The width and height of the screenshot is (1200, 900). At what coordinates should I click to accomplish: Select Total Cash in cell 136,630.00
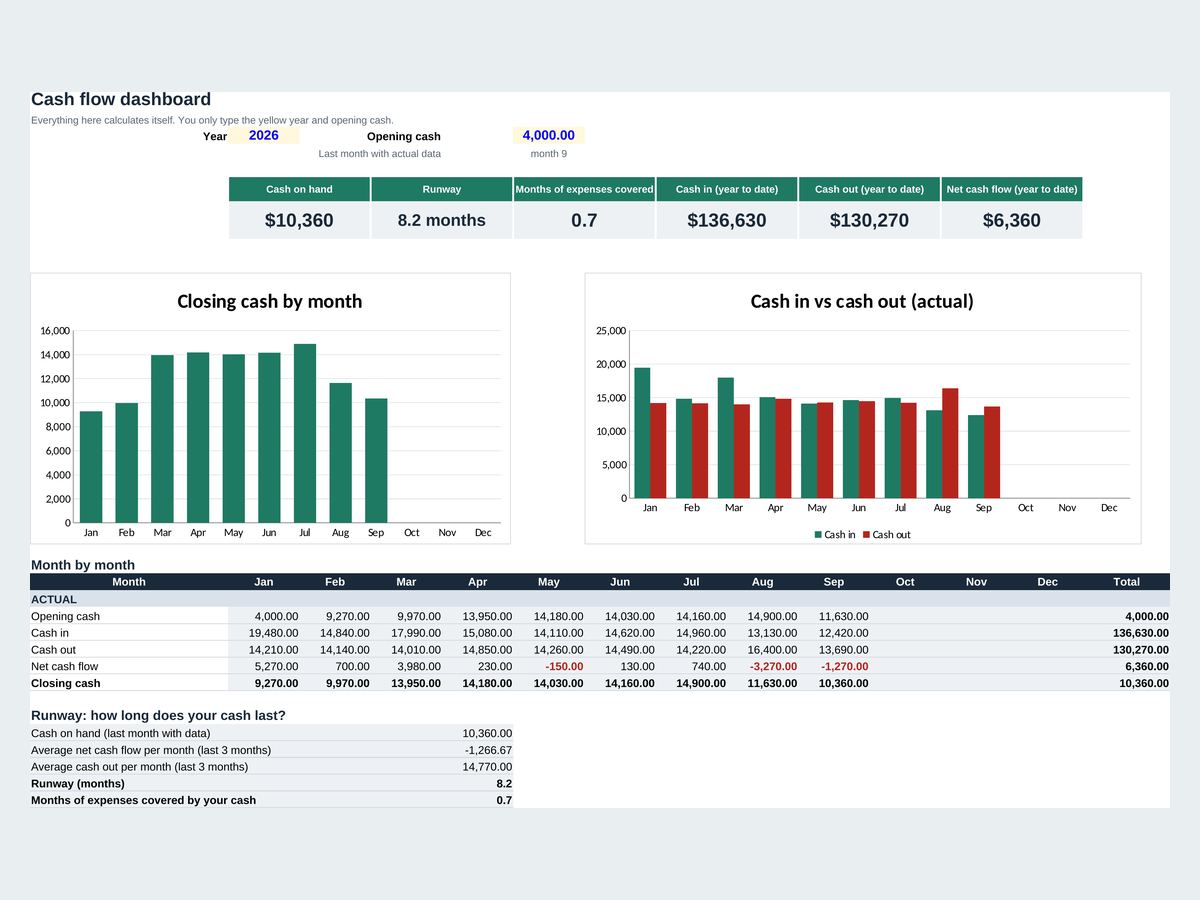[1126, 633]
